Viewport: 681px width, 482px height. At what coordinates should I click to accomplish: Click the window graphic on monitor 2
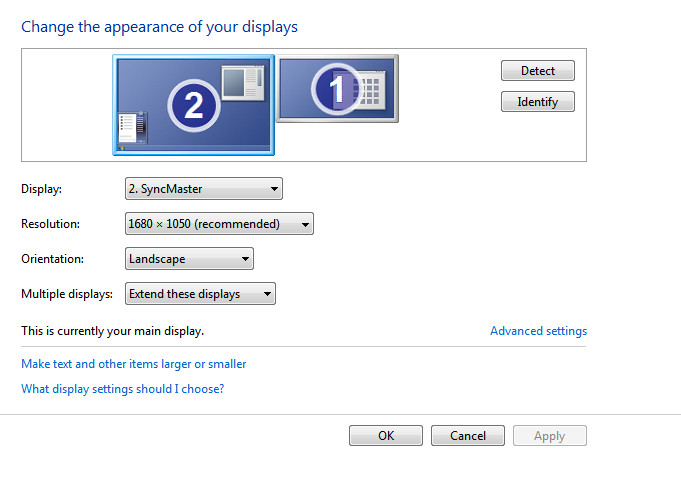242,82
